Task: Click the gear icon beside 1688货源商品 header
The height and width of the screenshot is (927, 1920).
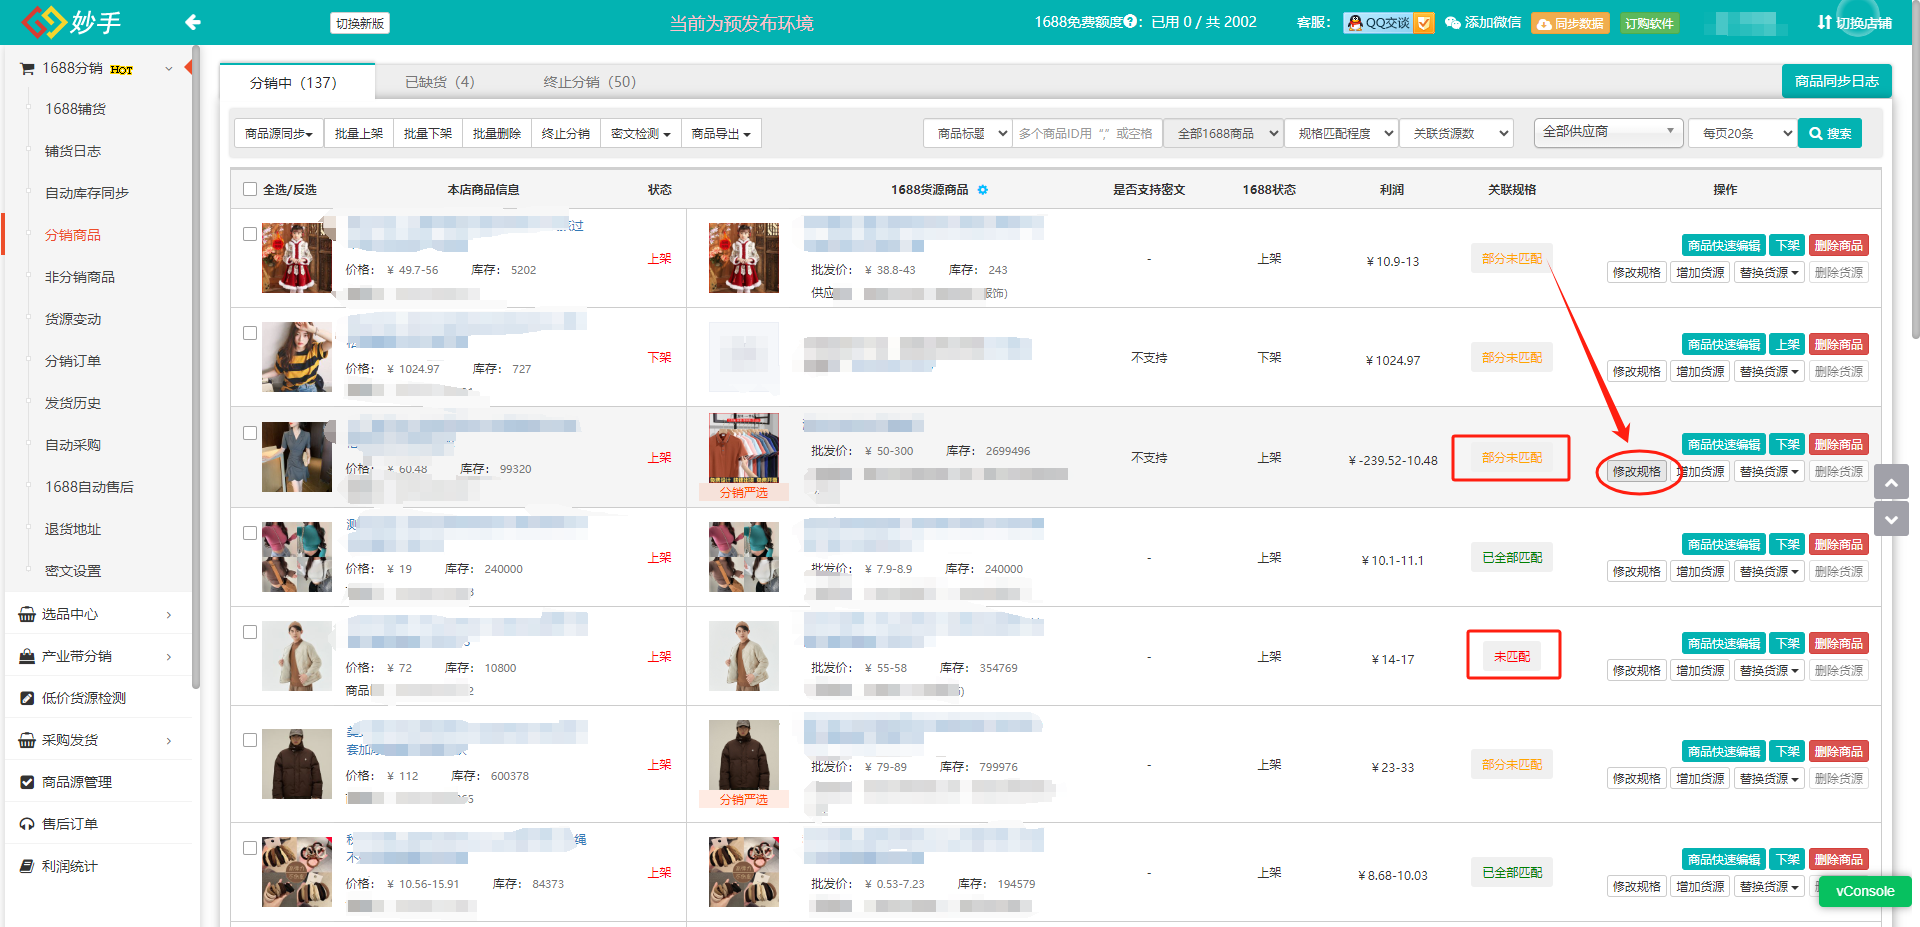Action: tap(983, 190)
